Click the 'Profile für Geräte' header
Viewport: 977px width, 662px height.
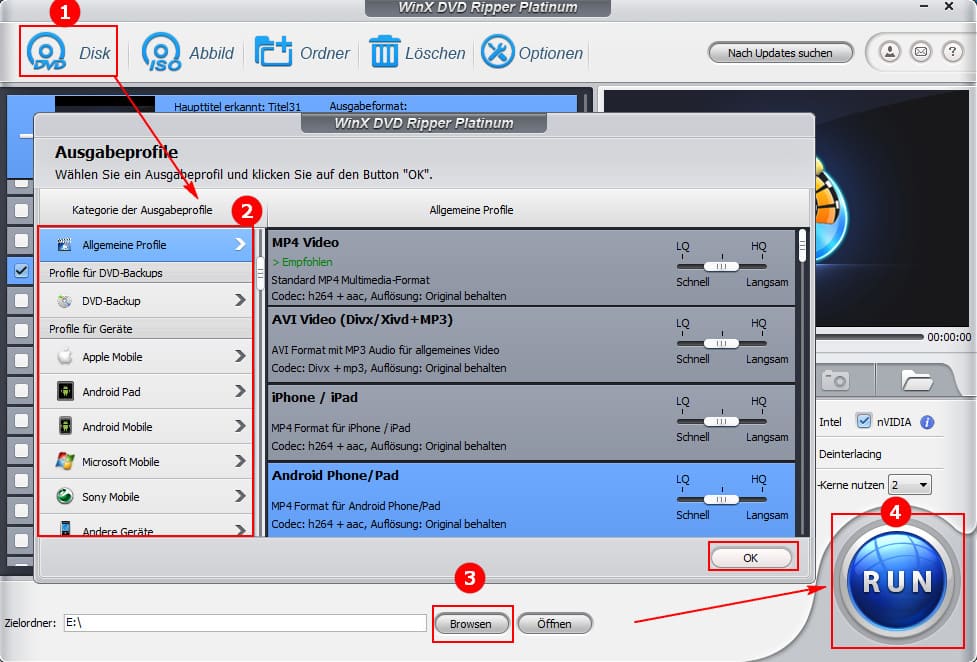146,329
